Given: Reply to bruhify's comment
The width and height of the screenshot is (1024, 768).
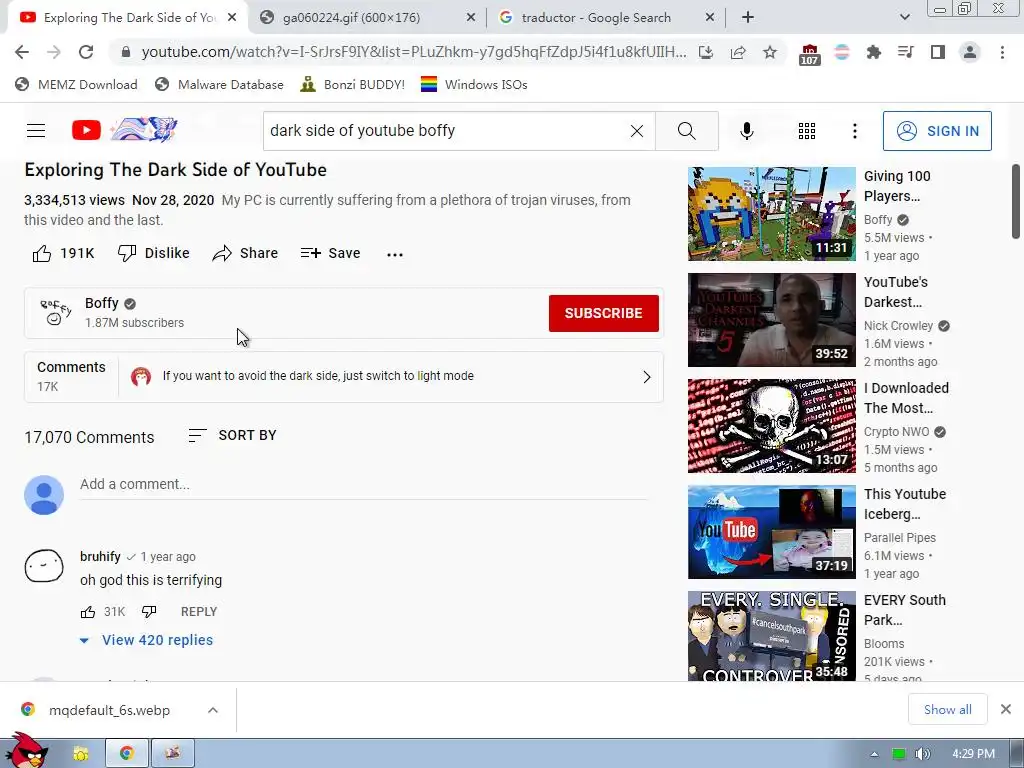Looking at the screenshot, I should (199, 612).
